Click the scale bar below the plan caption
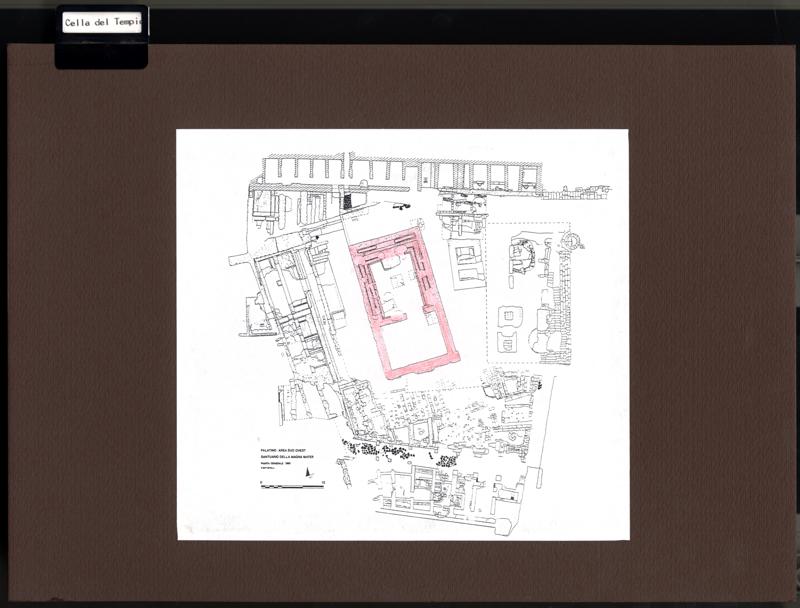This screenshot has width=800, height=608. 292,485
